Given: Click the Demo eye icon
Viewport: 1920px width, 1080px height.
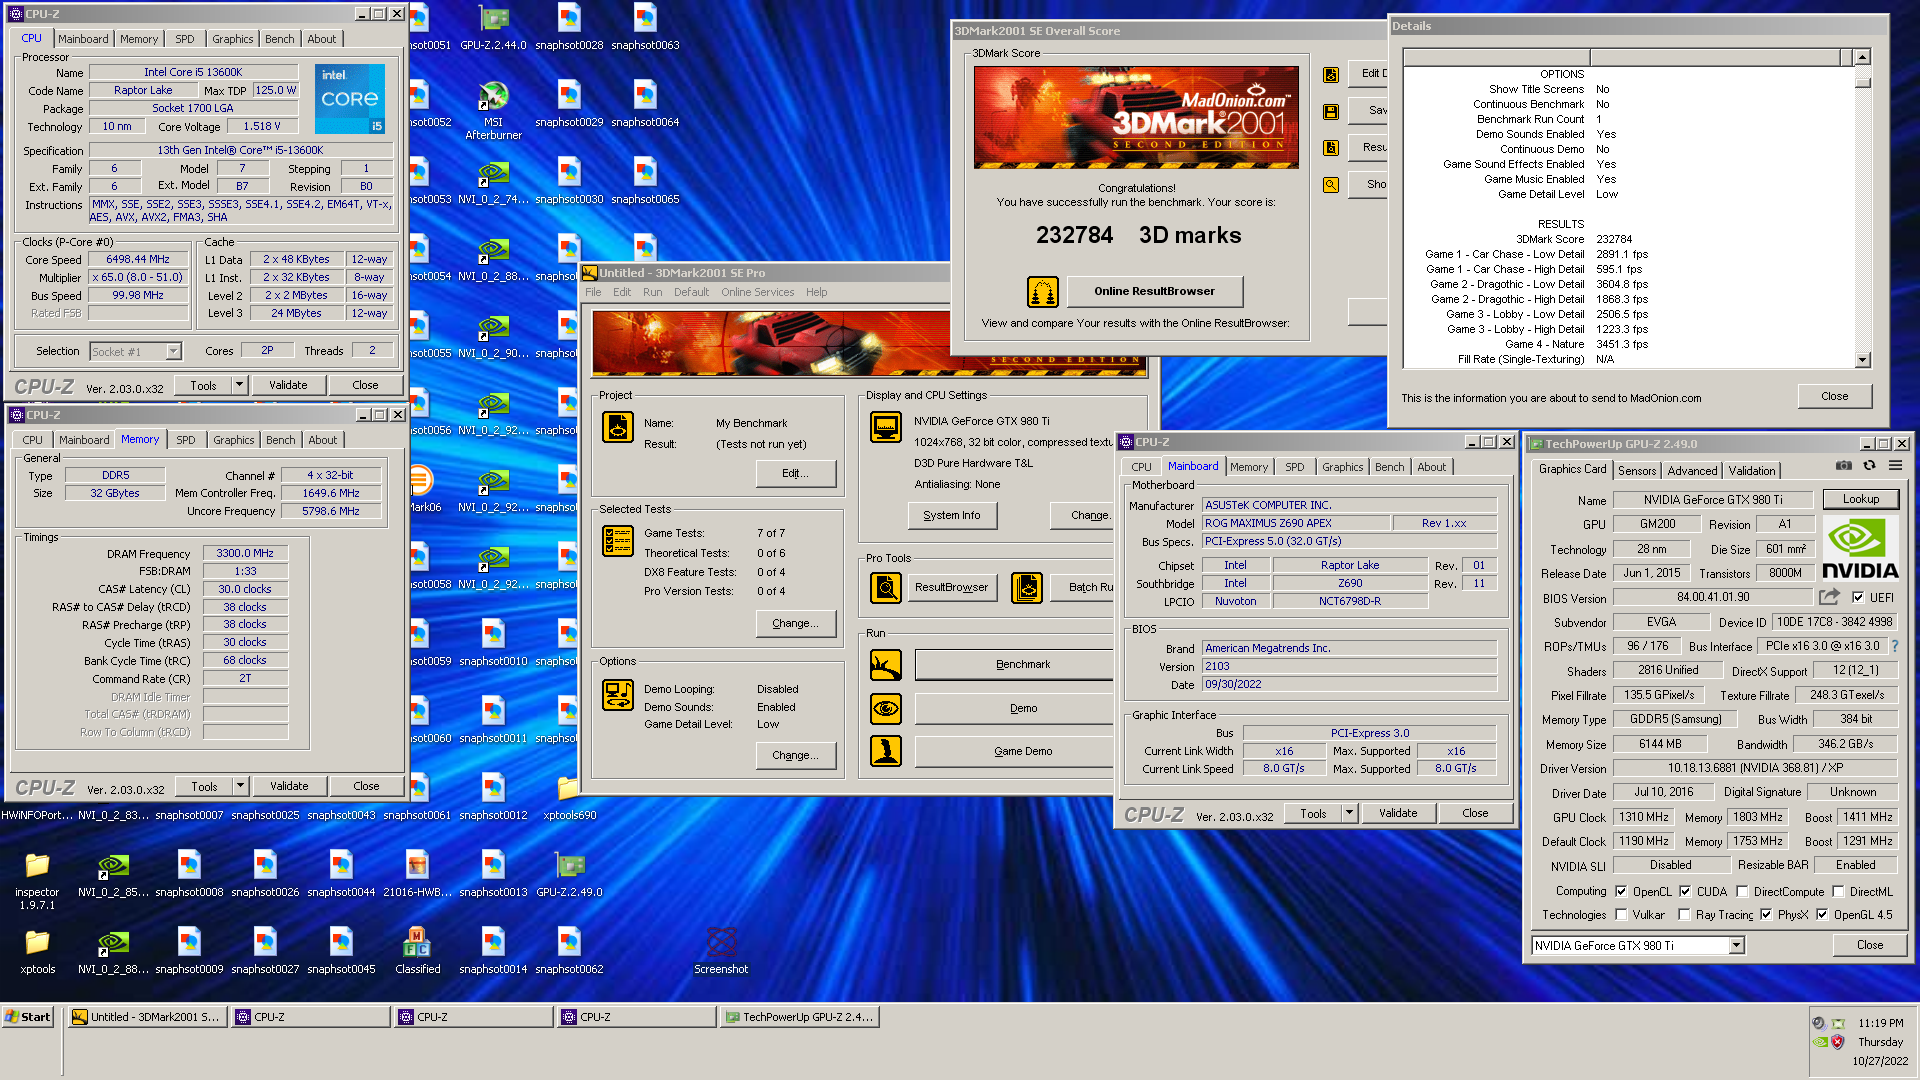Looking at the screenshot, I should tap(886, 709).
